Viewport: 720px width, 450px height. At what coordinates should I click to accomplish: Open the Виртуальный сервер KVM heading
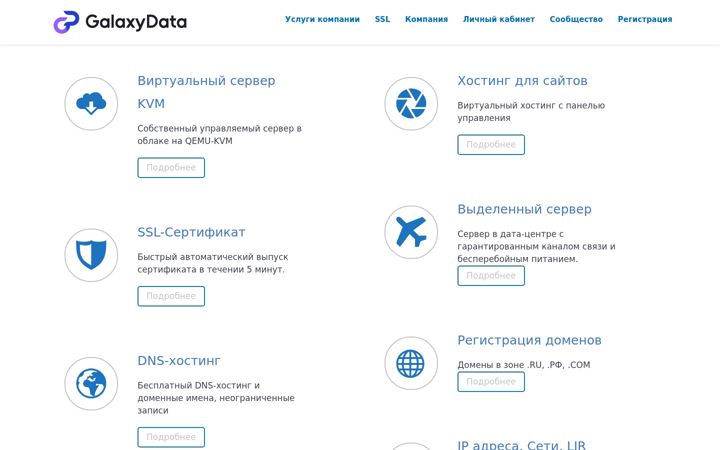tap(206, 92)
